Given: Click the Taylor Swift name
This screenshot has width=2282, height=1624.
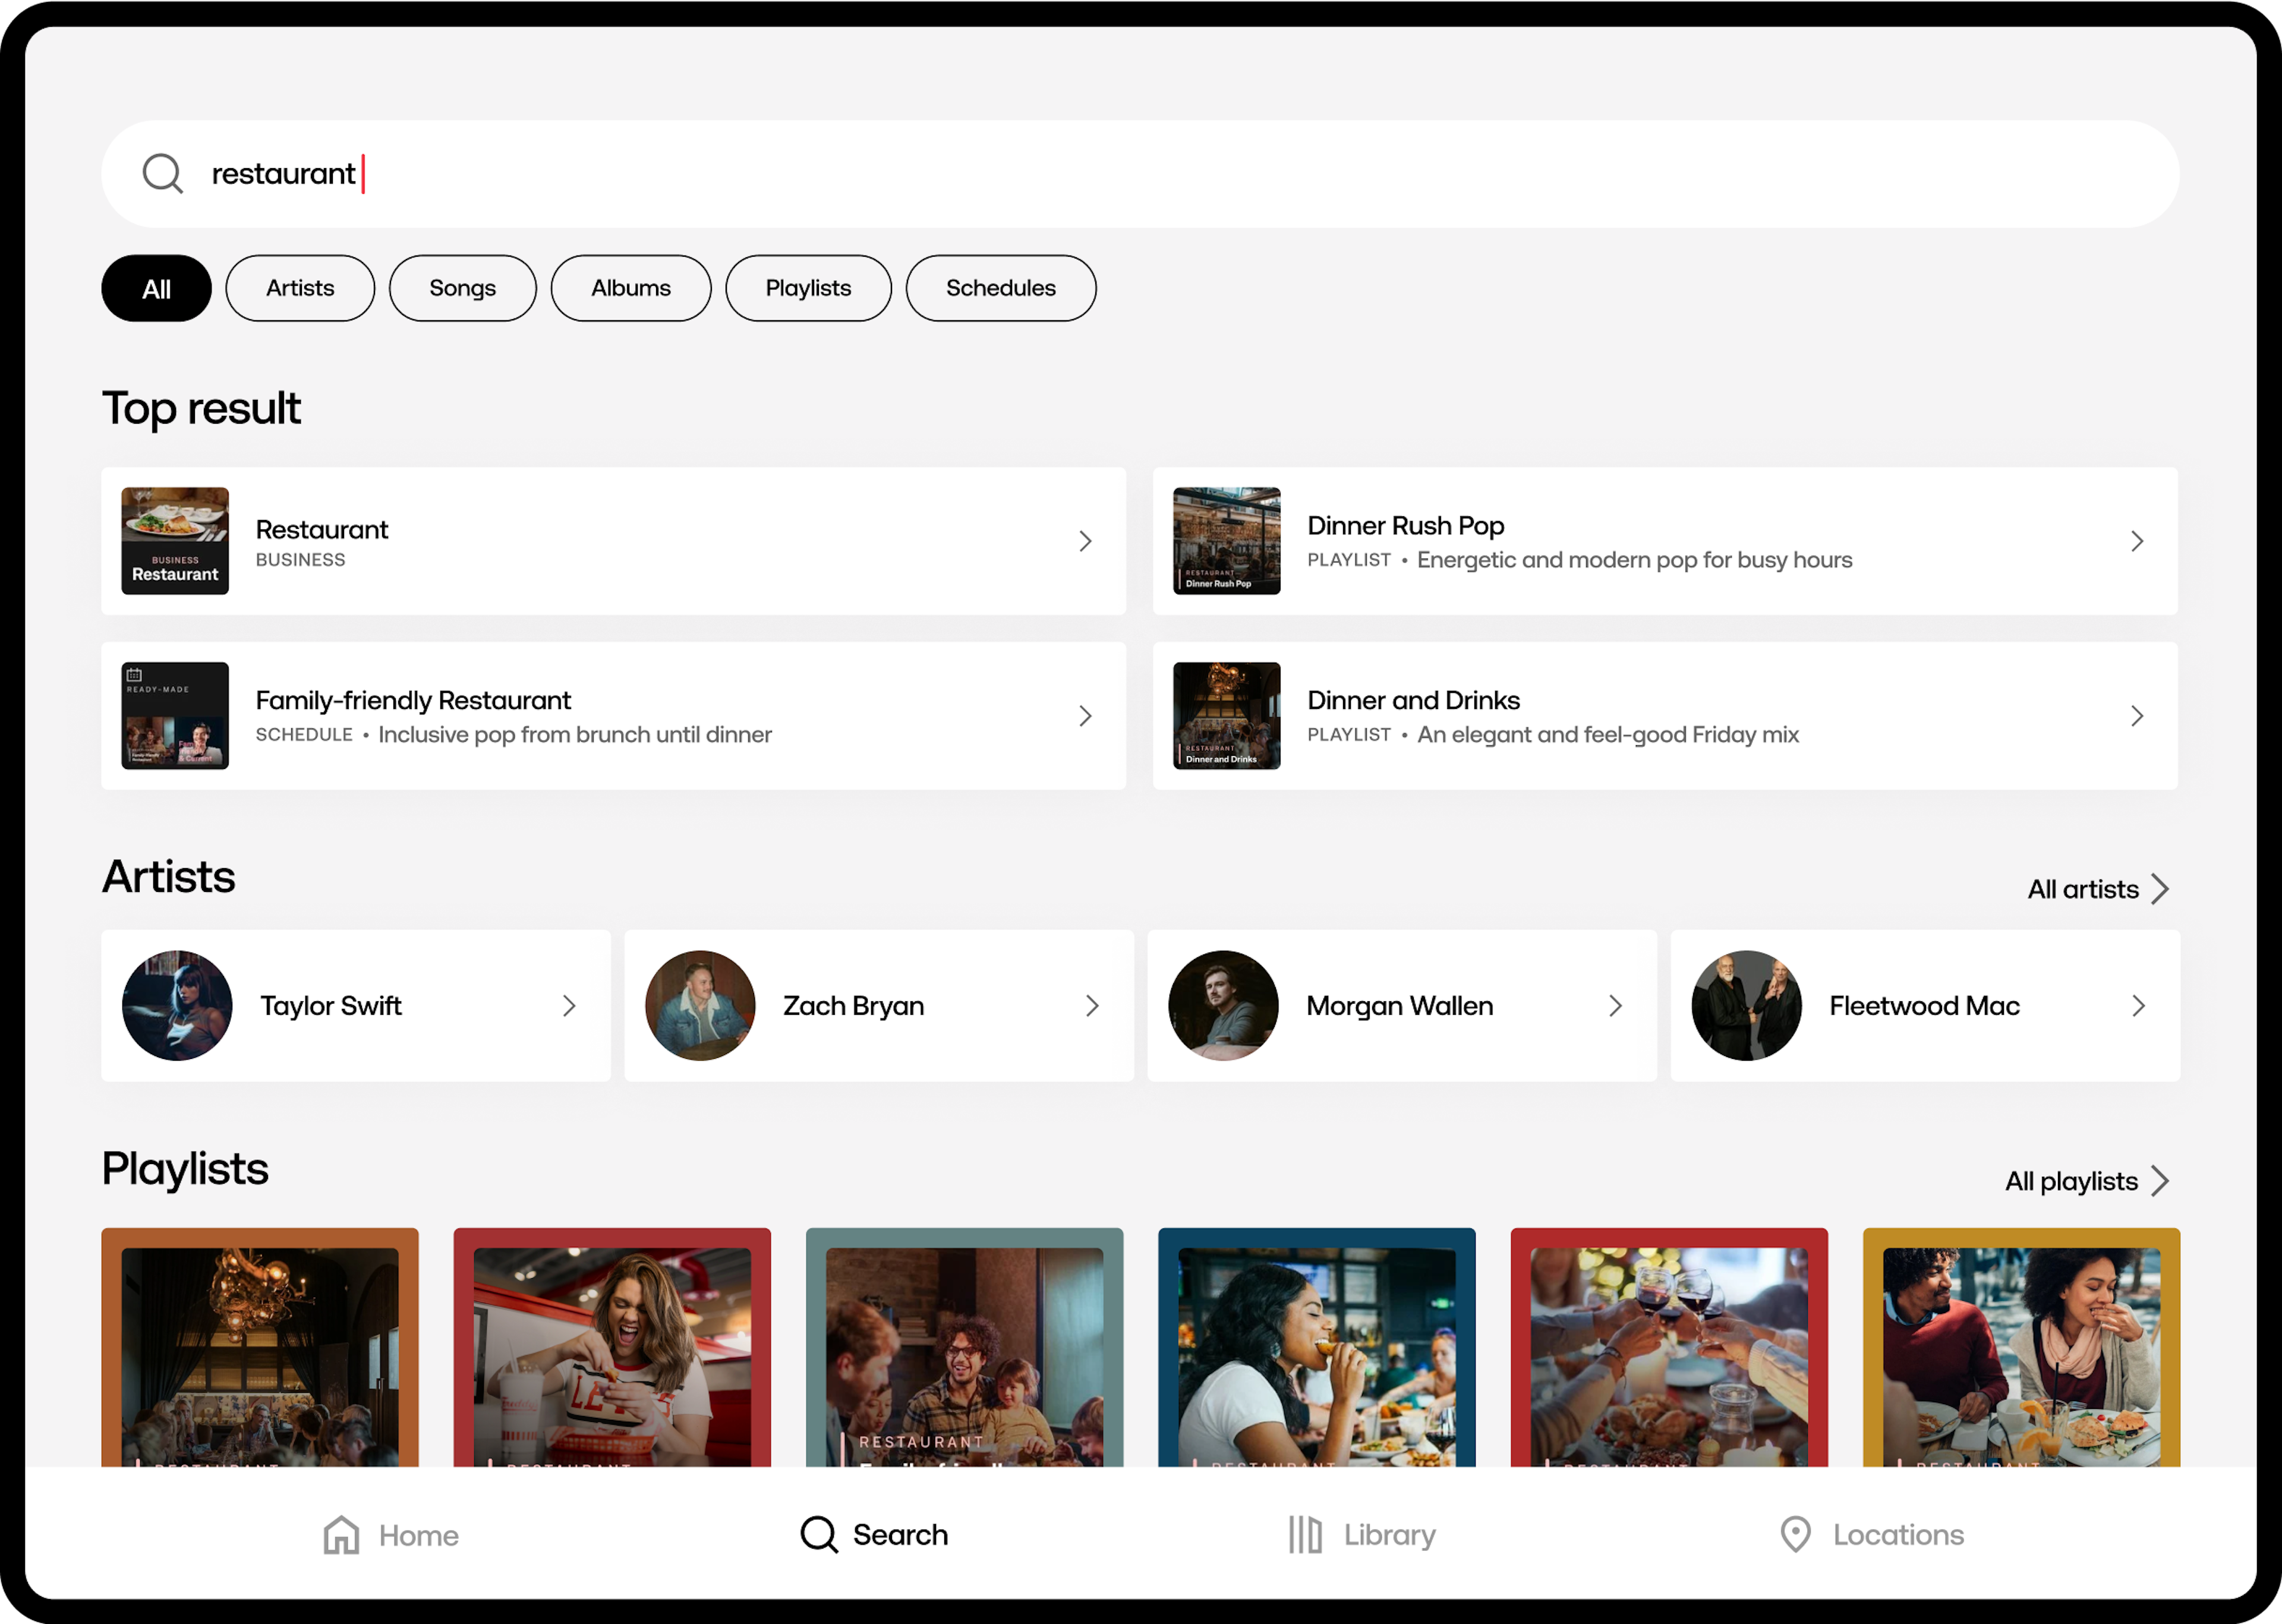Looking at the screenshot, I should 331,1006.
